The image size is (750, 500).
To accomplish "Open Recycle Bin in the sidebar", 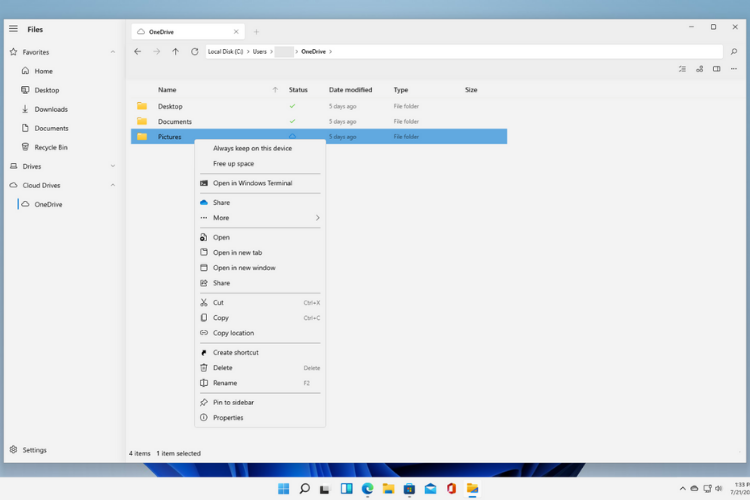I will pyautogui.click(x=50, y=147).
